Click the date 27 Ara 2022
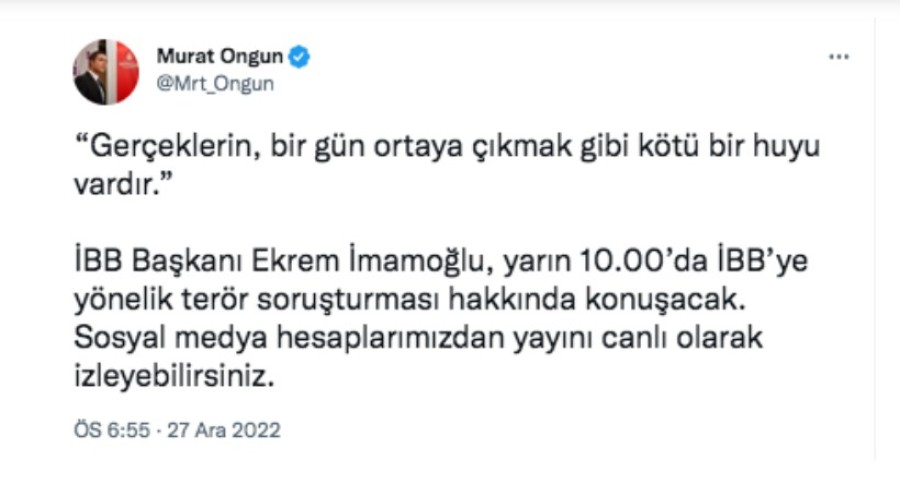 click(x=223, y=431)
